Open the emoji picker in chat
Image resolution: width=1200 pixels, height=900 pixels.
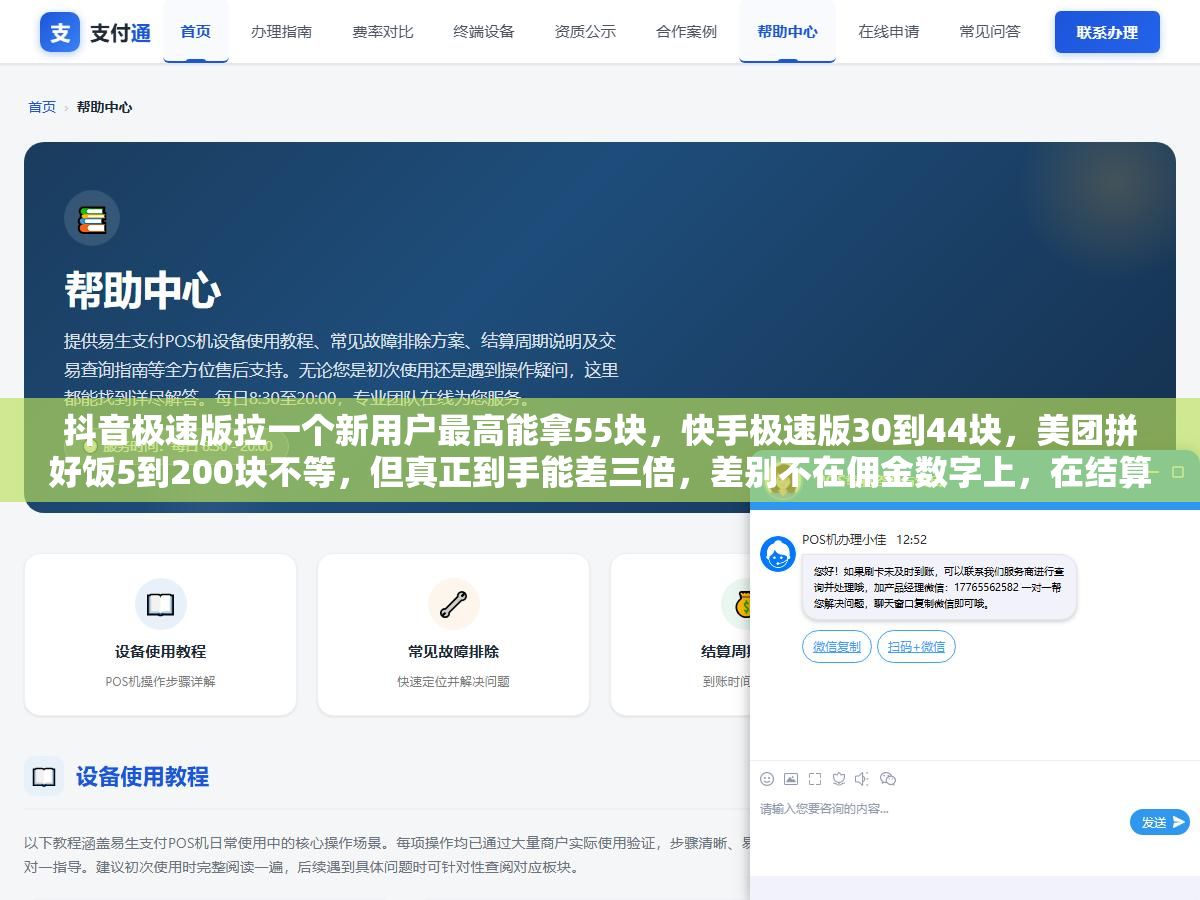pyautogui.click(x=767, y=778)
